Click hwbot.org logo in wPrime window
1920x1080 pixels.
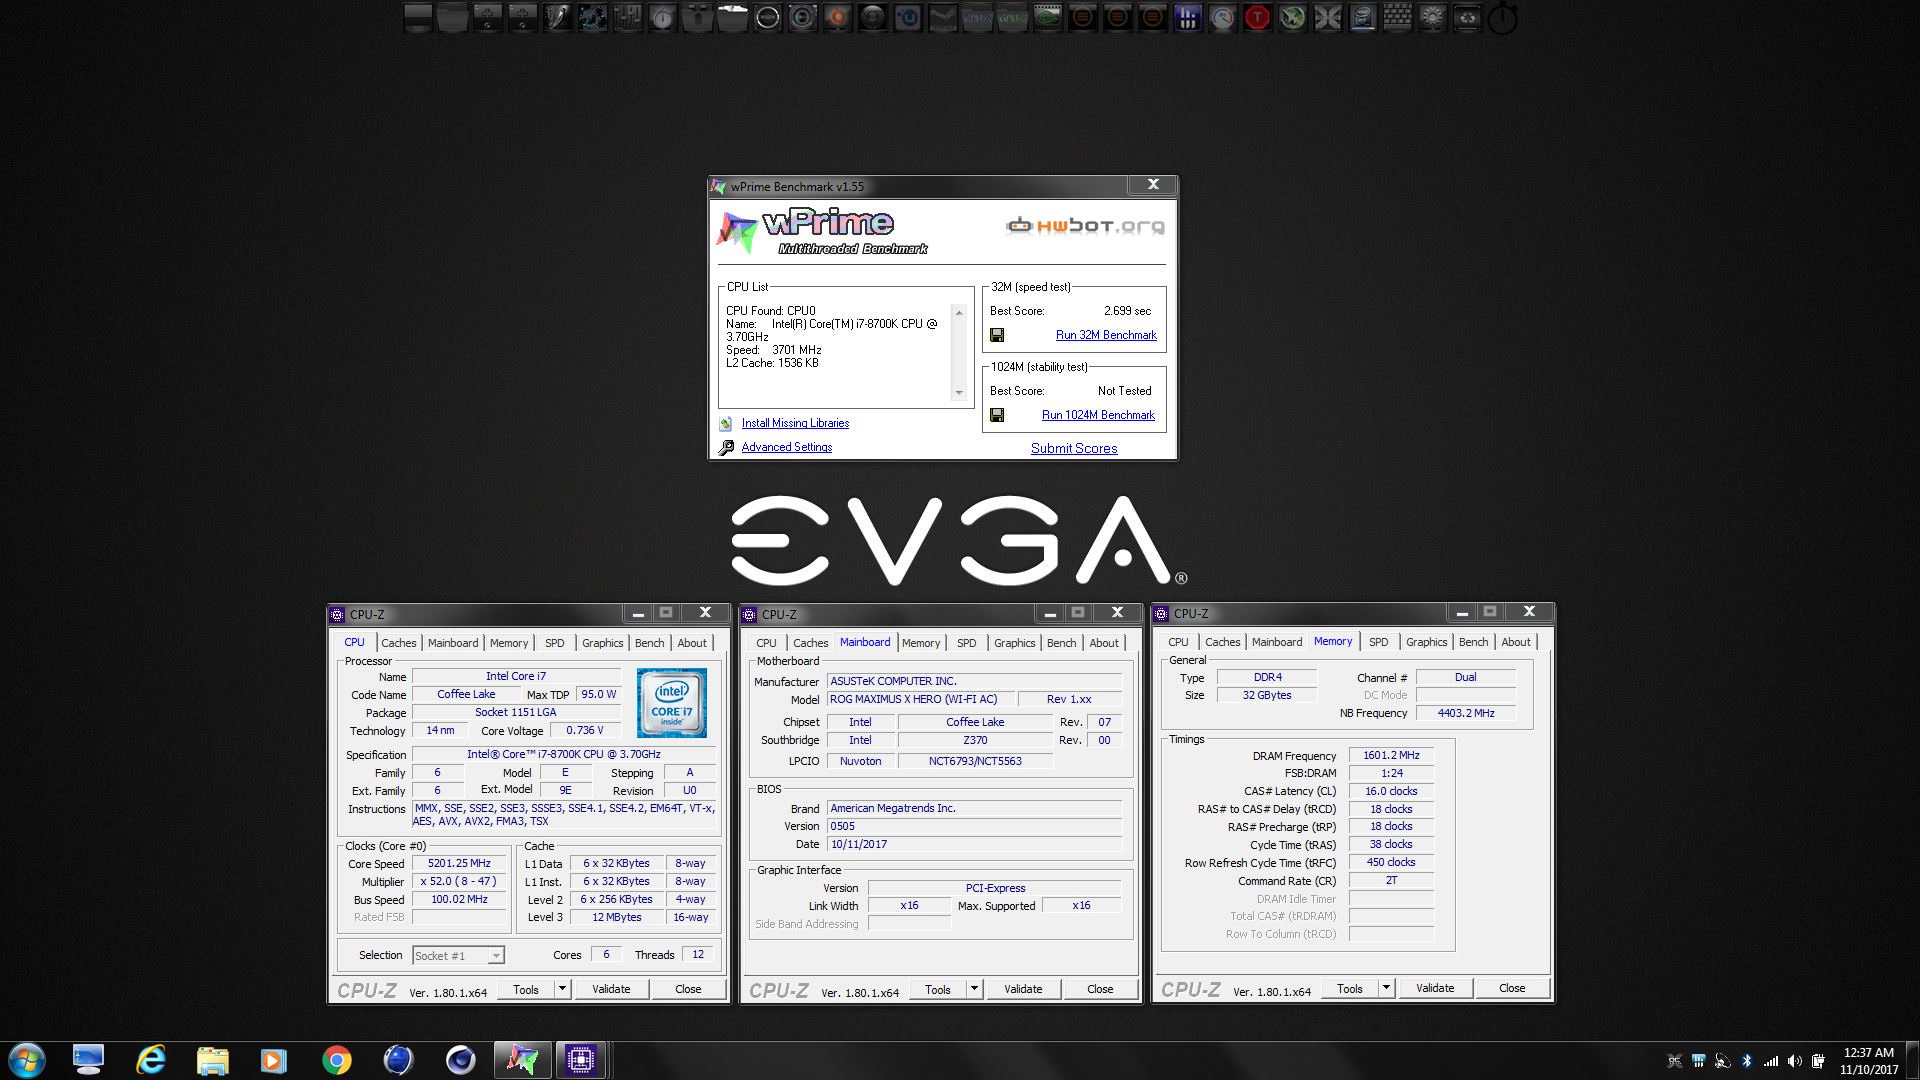click(1085, 226)
